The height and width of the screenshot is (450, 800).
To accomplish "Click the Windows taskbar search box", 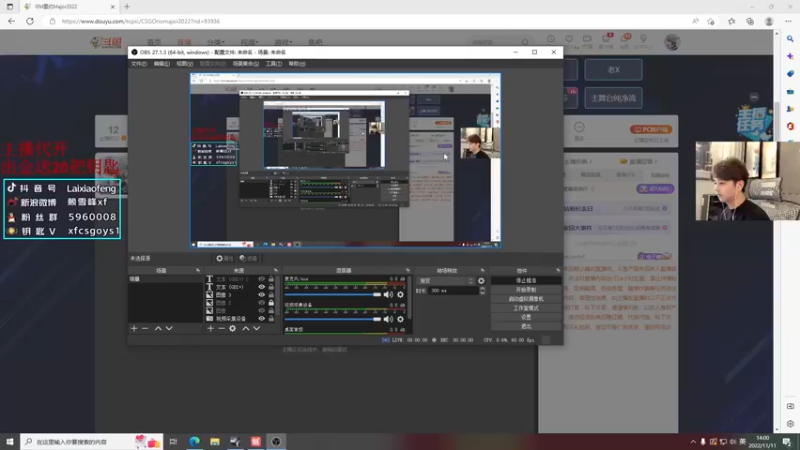I will coord(92,441).
